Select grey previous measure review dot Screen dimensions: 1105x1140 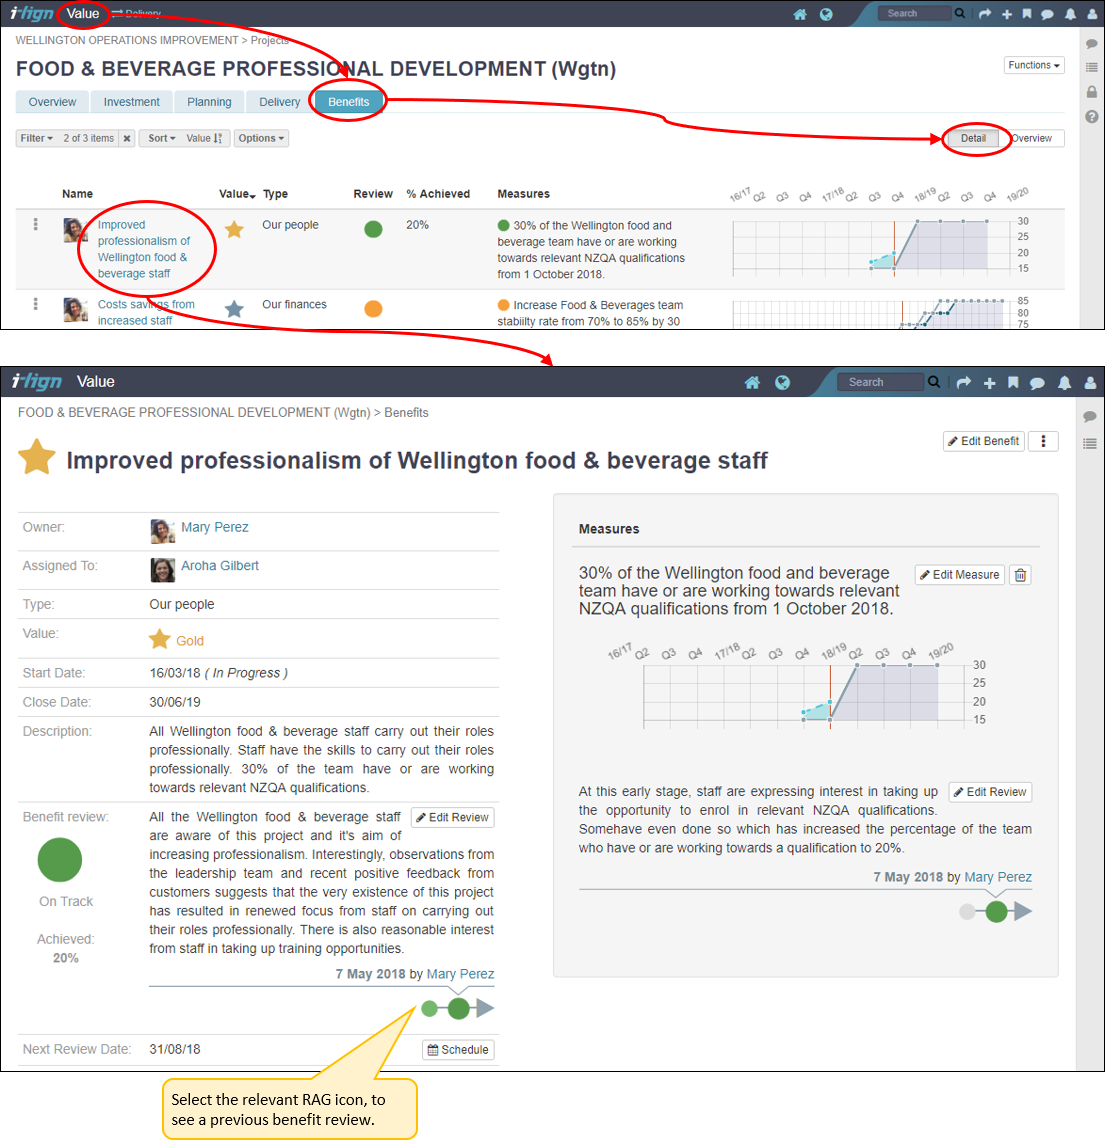(x=967, y=912)
